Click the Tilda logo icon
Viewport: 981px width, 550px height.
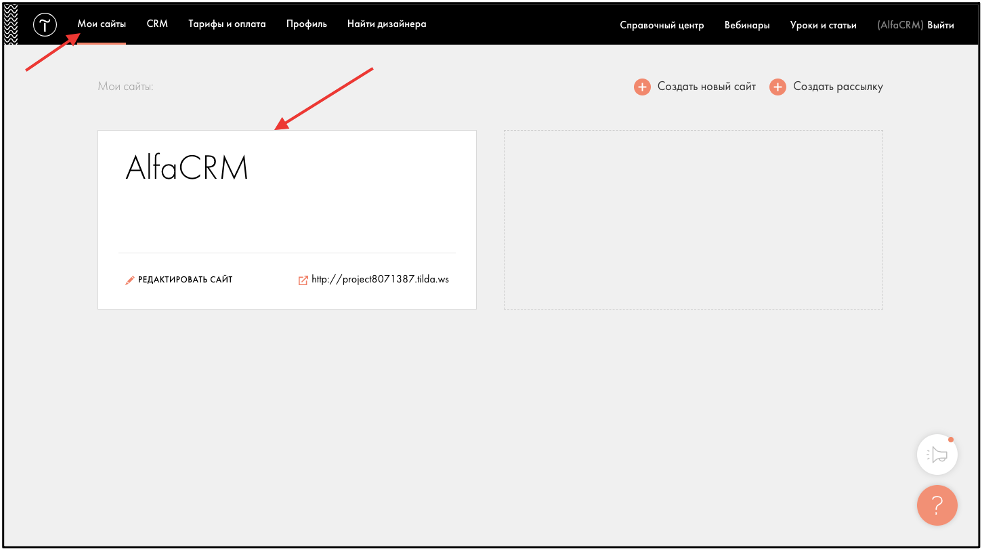[45, 25]
